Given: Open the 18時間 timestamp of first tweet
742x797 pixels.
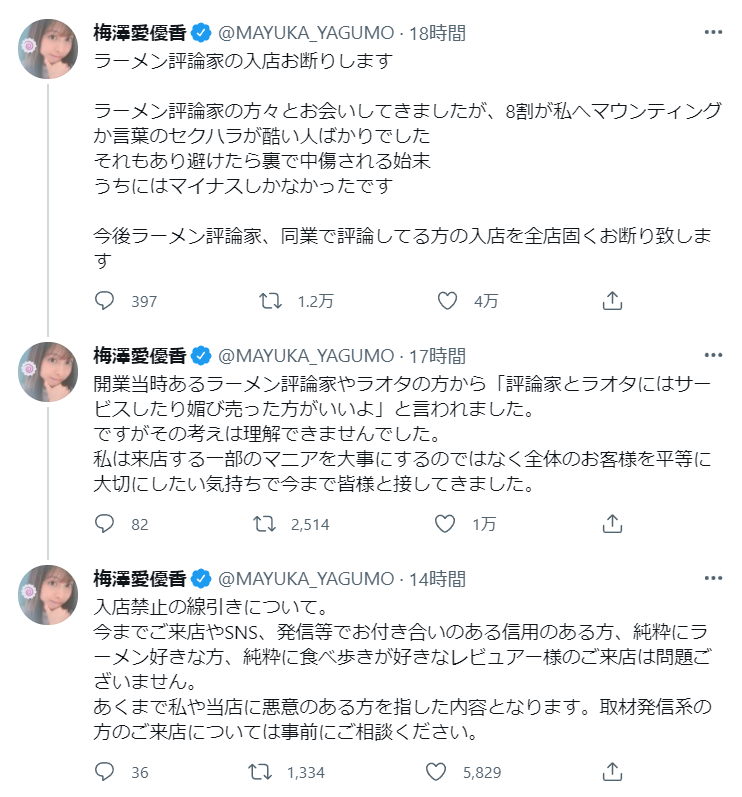Looking at the screenshot, I should coord(436,33).
